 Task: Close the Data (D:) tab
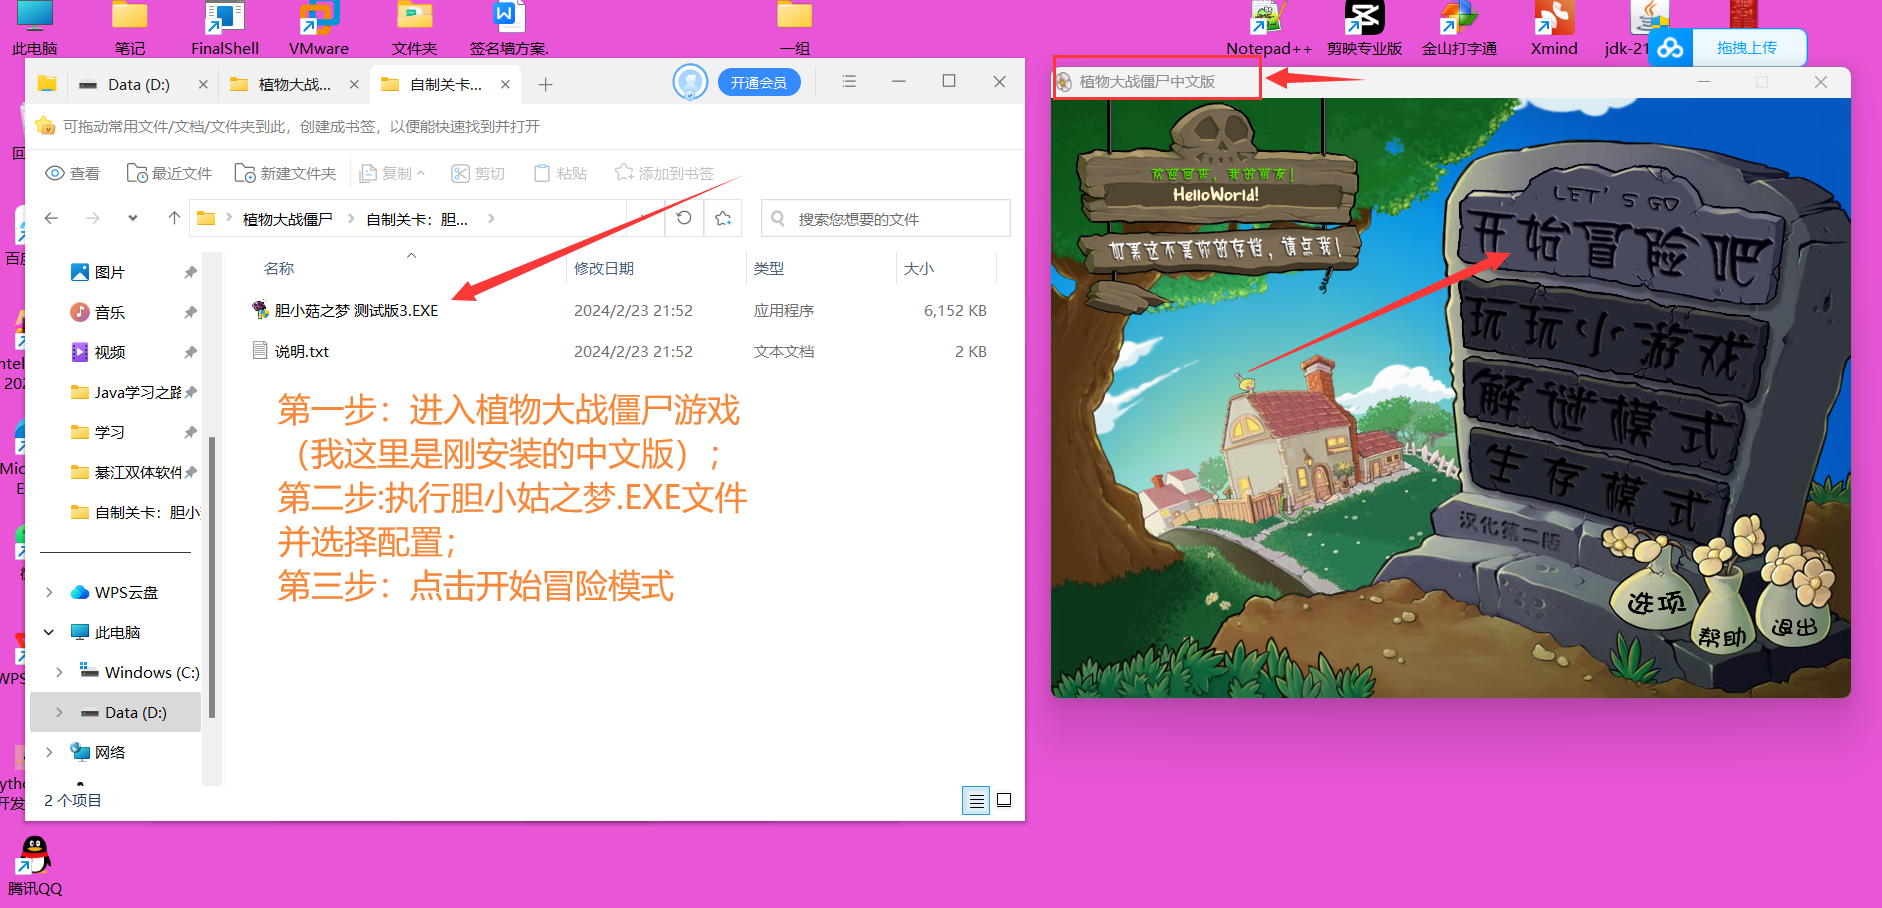tap(203, 84)
